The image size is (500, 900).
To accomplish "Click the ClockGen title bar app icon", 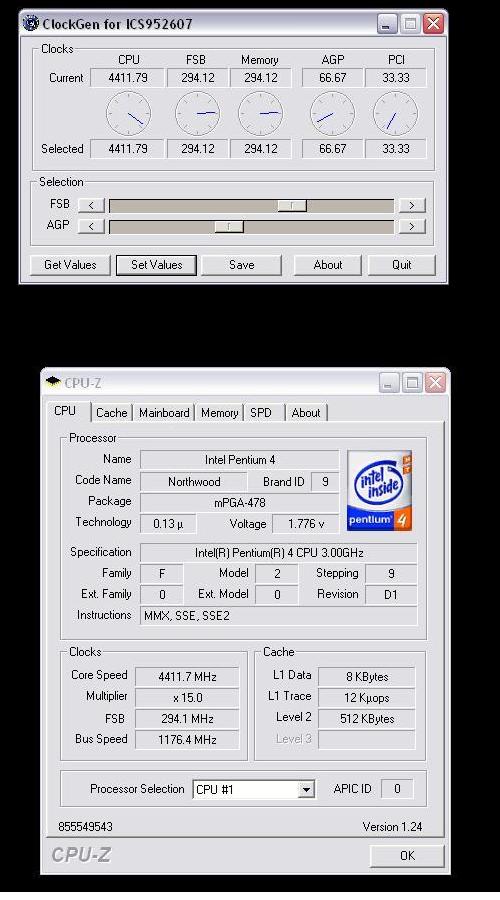I will tap(31, 24).
